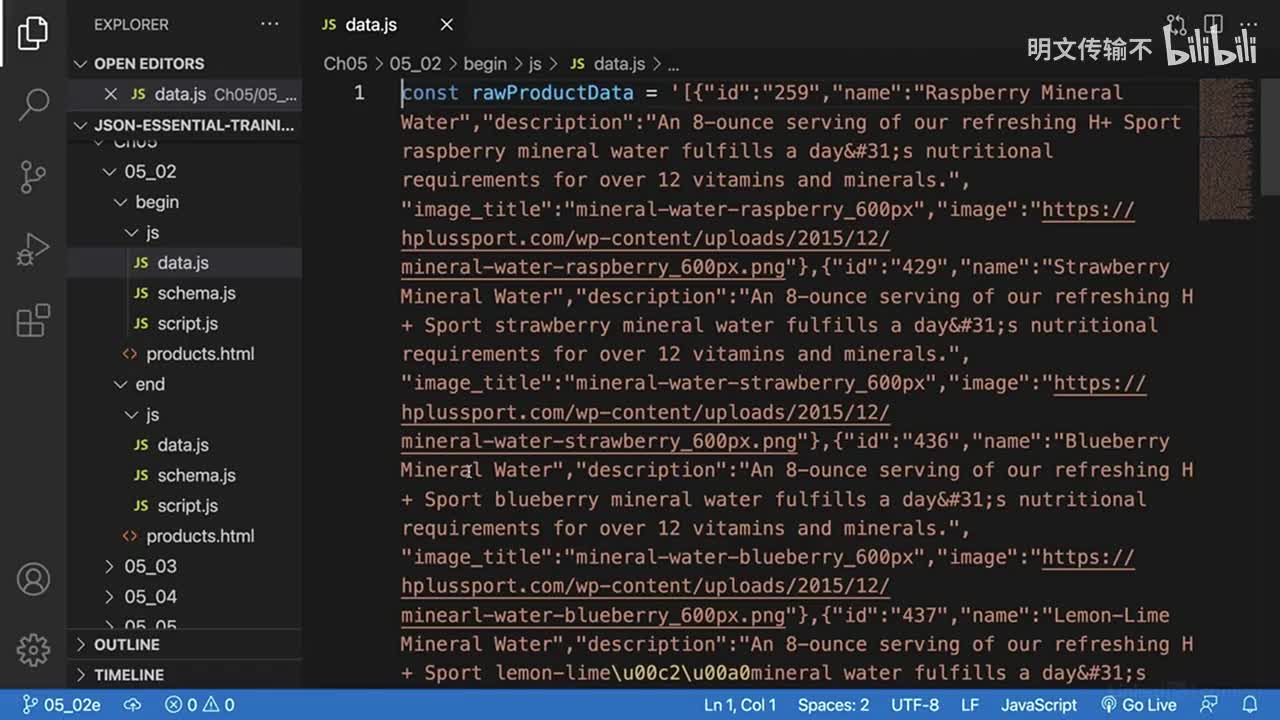Viewport: 1280px width, 720px height.
Task: Open the Accounts menu icon
Action: coord(33,579)
